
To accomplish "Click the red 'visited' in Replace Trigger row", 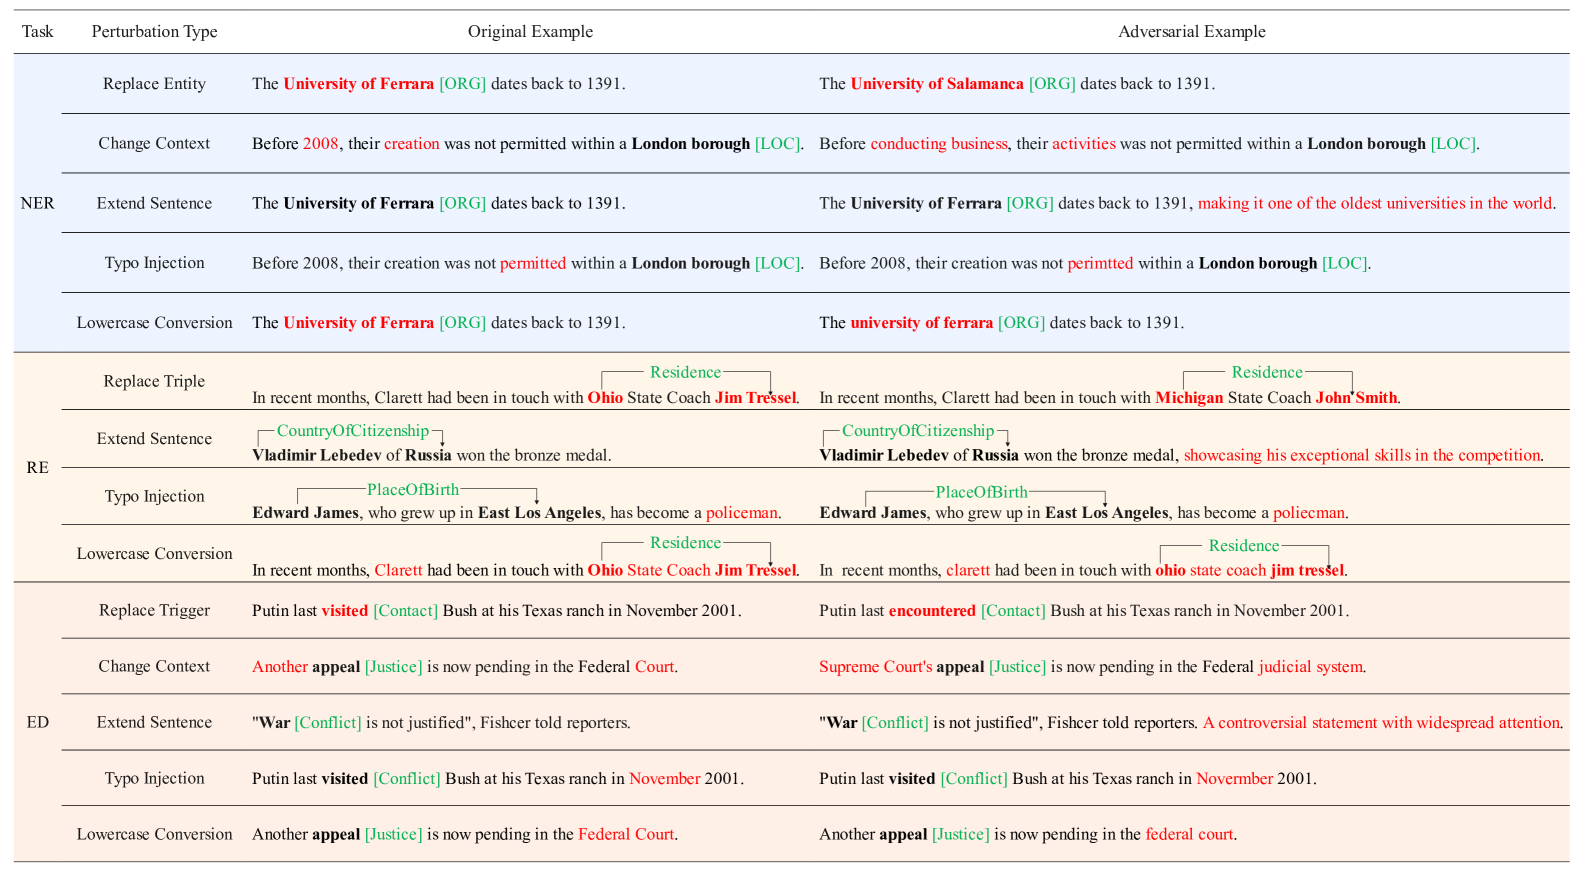I will (x=344, y=611).
